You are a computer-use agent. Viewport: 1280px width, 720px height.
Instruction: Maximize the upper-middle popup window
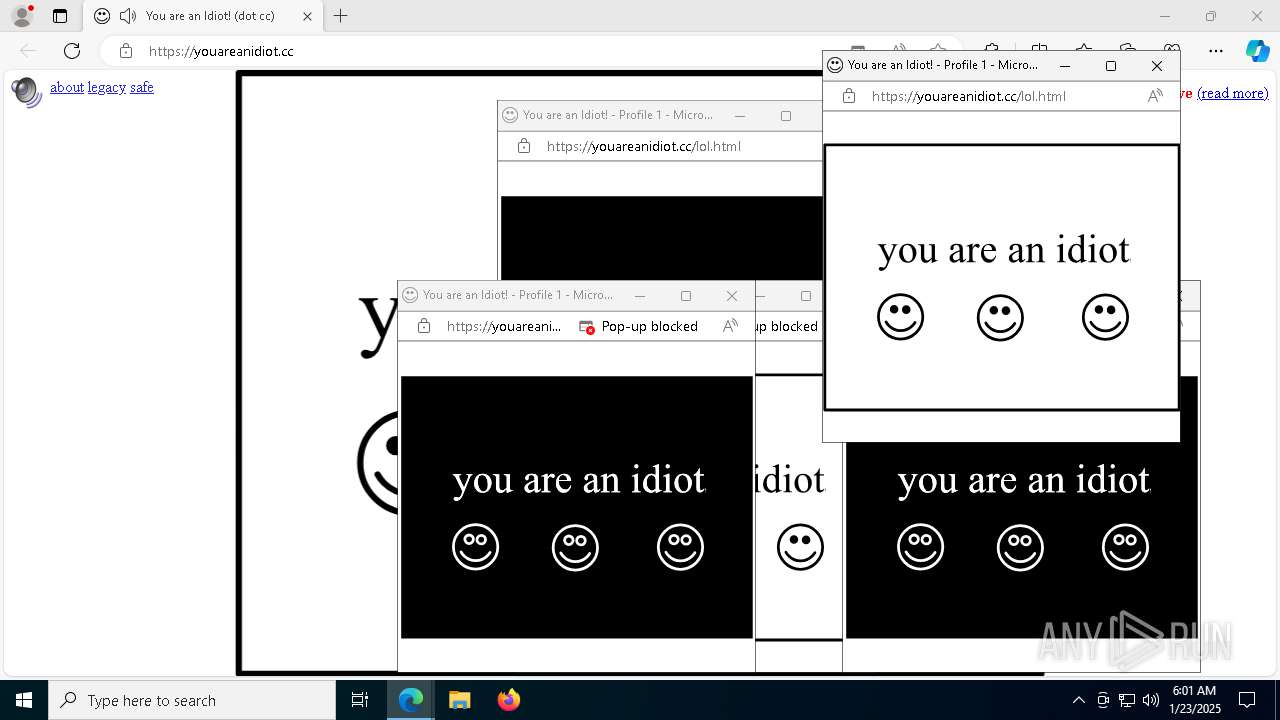[x=786, y=116]
